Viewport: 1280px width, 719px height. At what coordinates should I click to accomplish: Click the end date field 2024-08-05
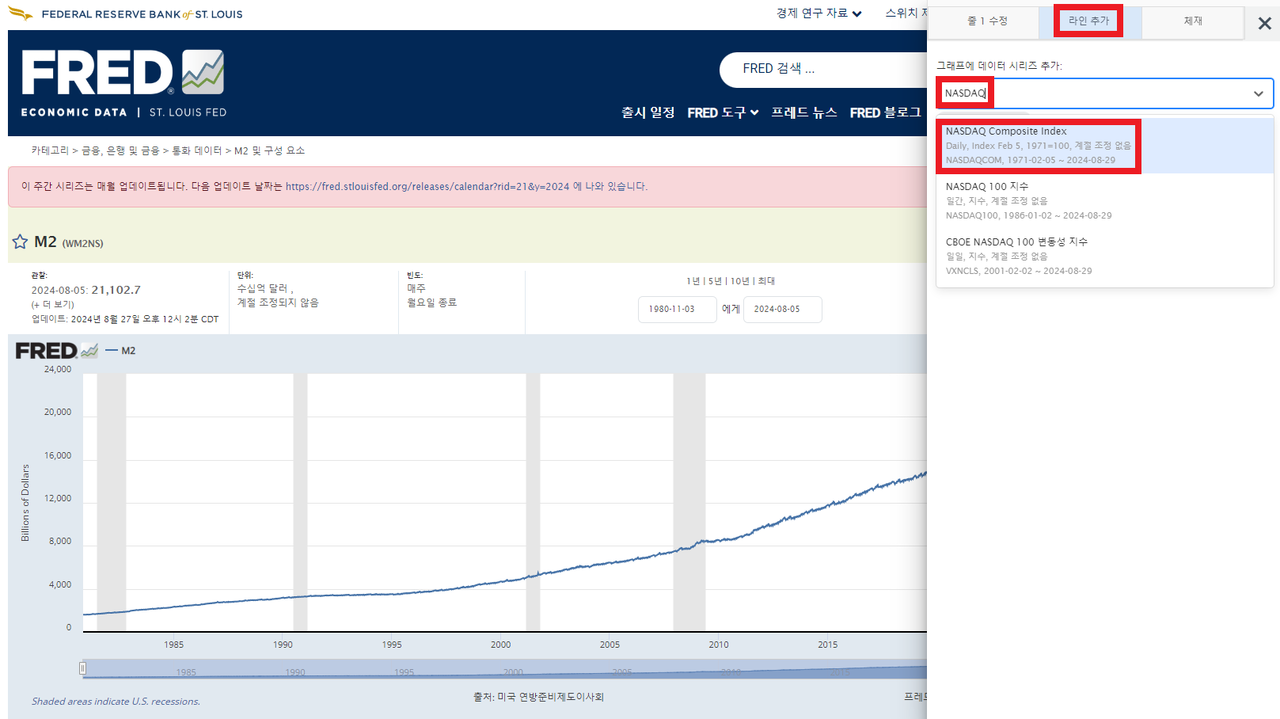pos(782,310)
